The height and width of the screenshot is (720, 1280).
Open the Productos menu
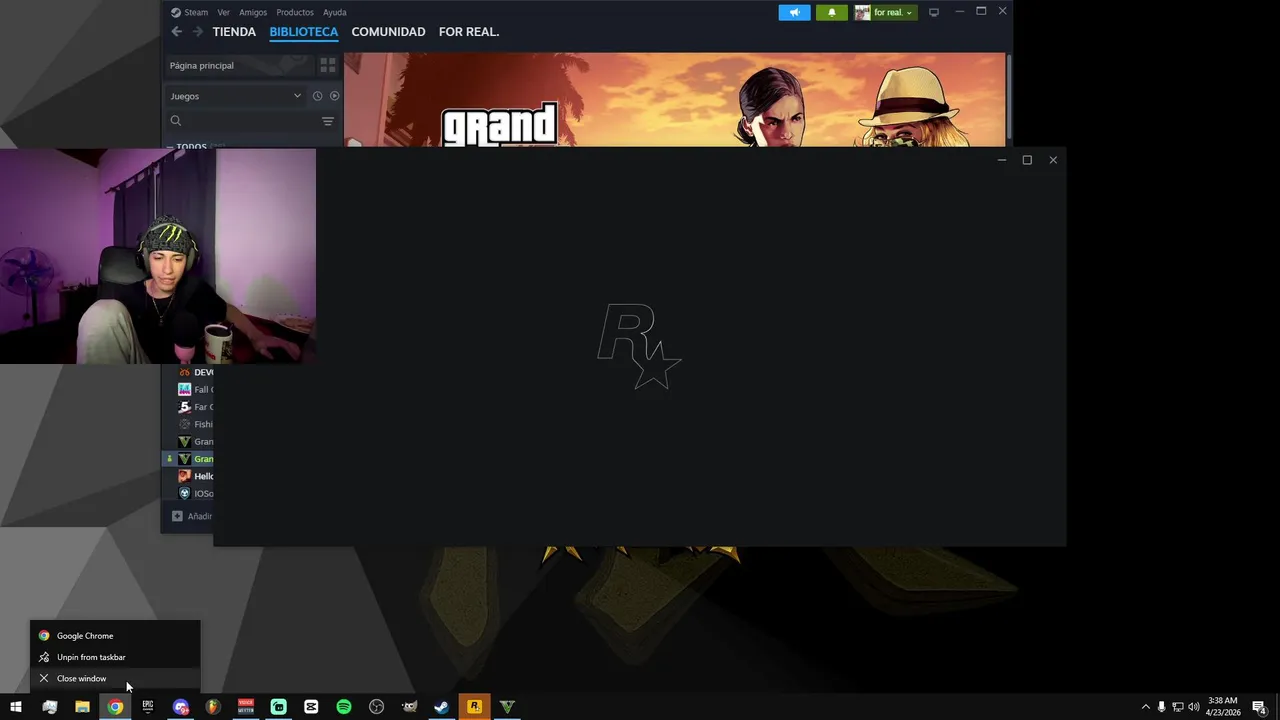[x=295, y=12]
